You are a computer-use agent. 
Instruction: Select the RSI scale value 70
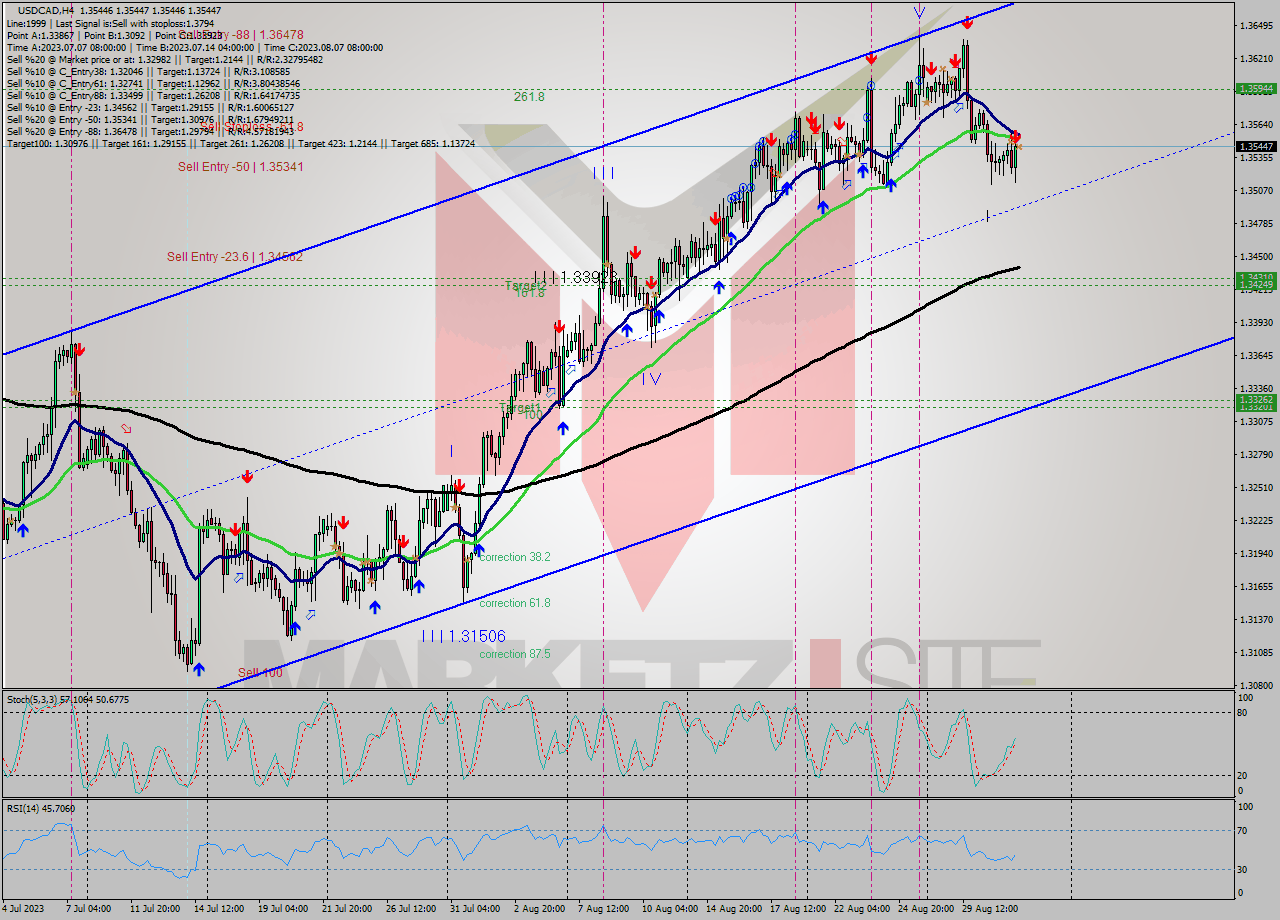pyautogui.click(x=1243, y=830)
